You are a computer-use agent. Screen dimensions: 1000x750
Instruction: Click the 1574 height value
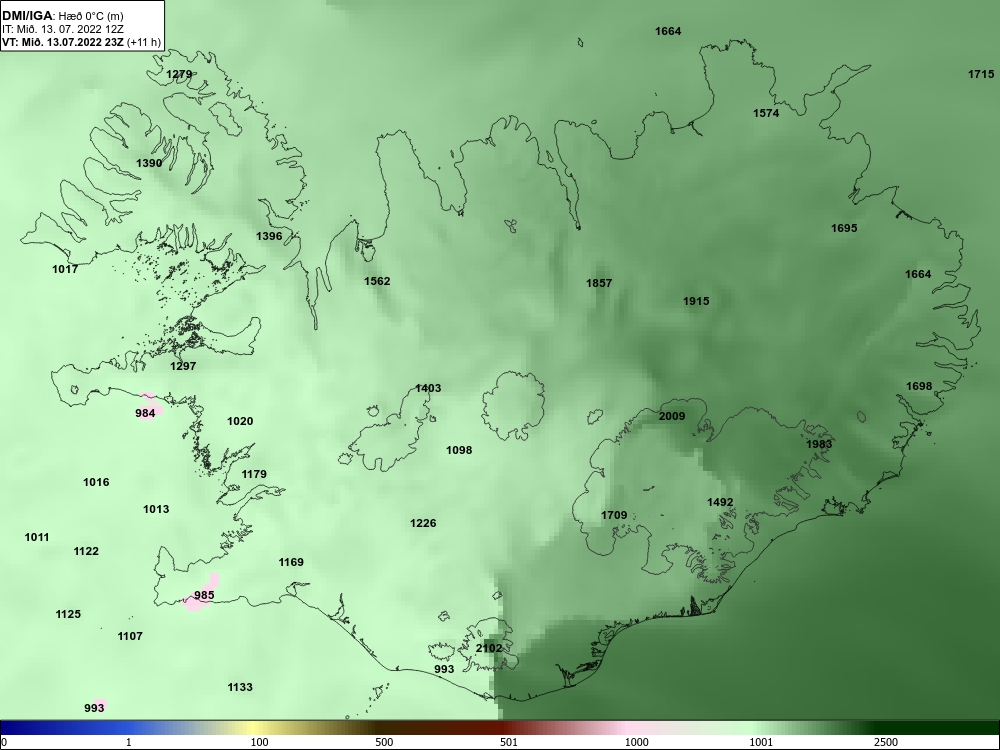coord(766,114)
